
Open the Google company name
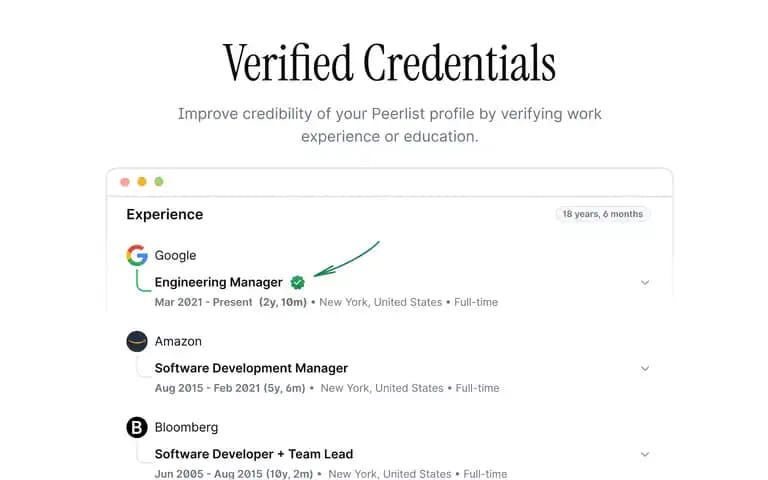[175, 256]
